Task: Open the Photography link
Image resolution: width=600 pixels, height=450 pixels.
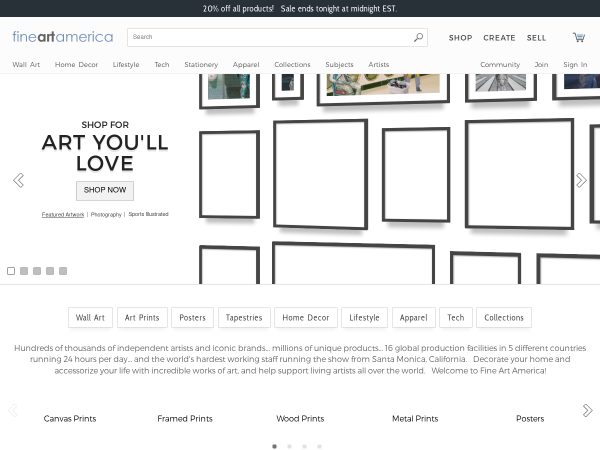Action: [x=106, y=215]
